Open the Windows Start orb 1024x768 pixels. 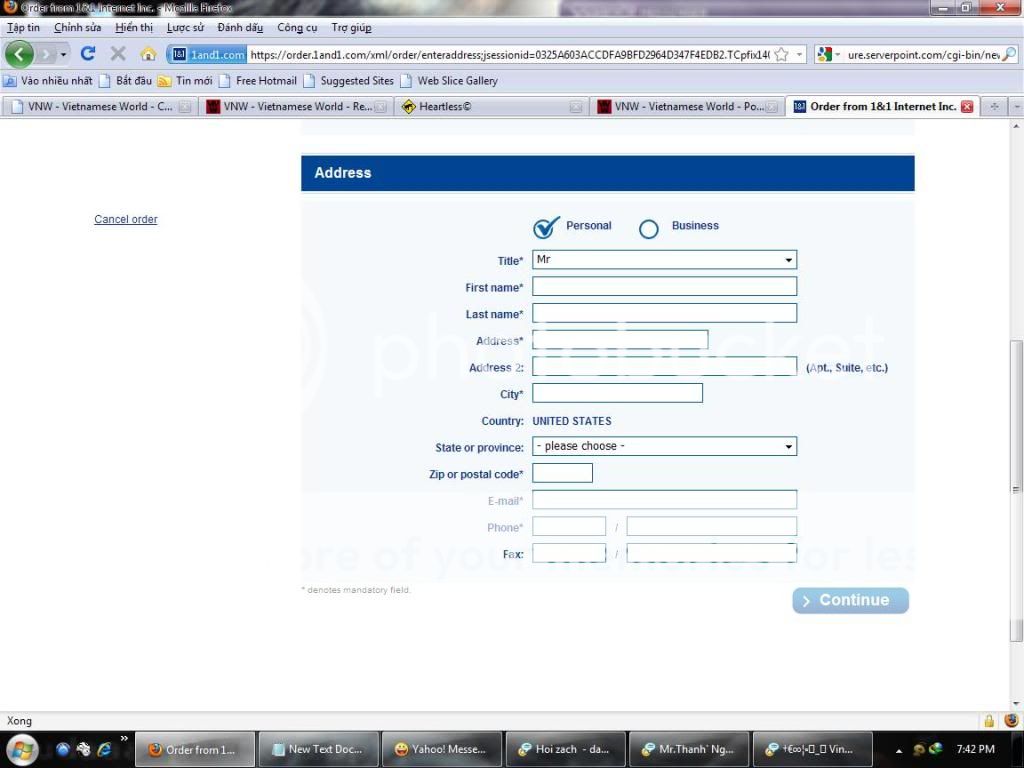(x=21, y=749)
